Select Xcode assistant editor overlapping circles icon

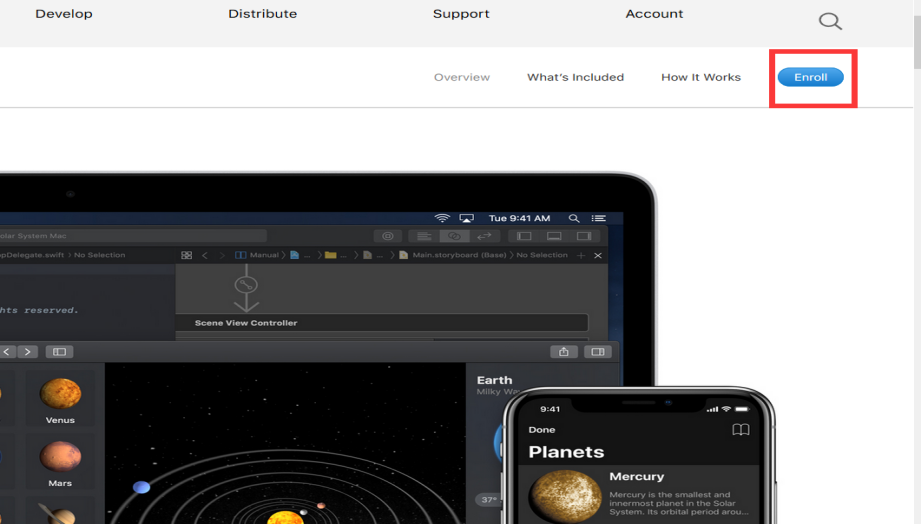pos(454,236)
